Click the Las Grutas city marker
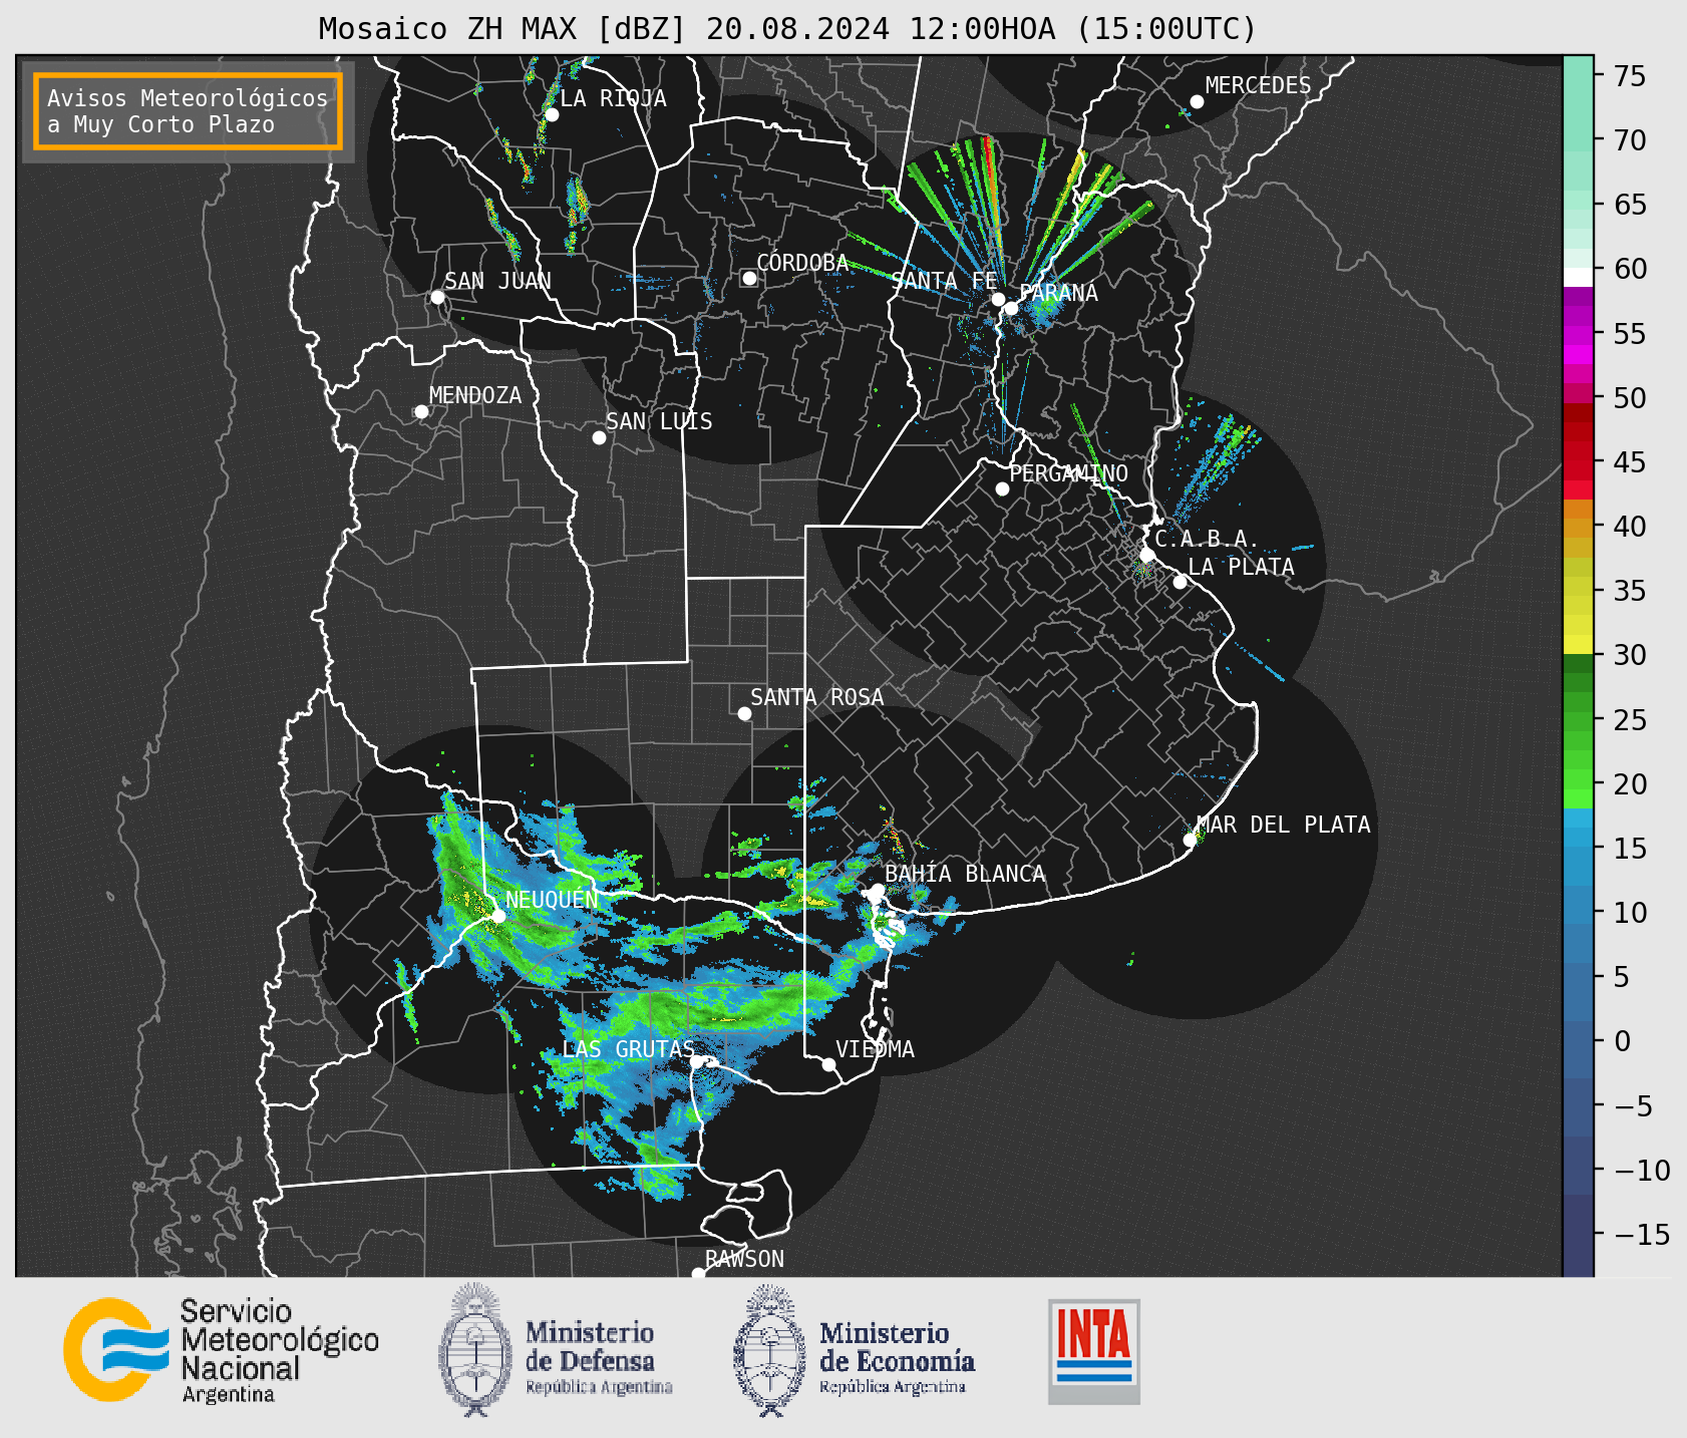1687x1438 pixels. coord(697,1062)
